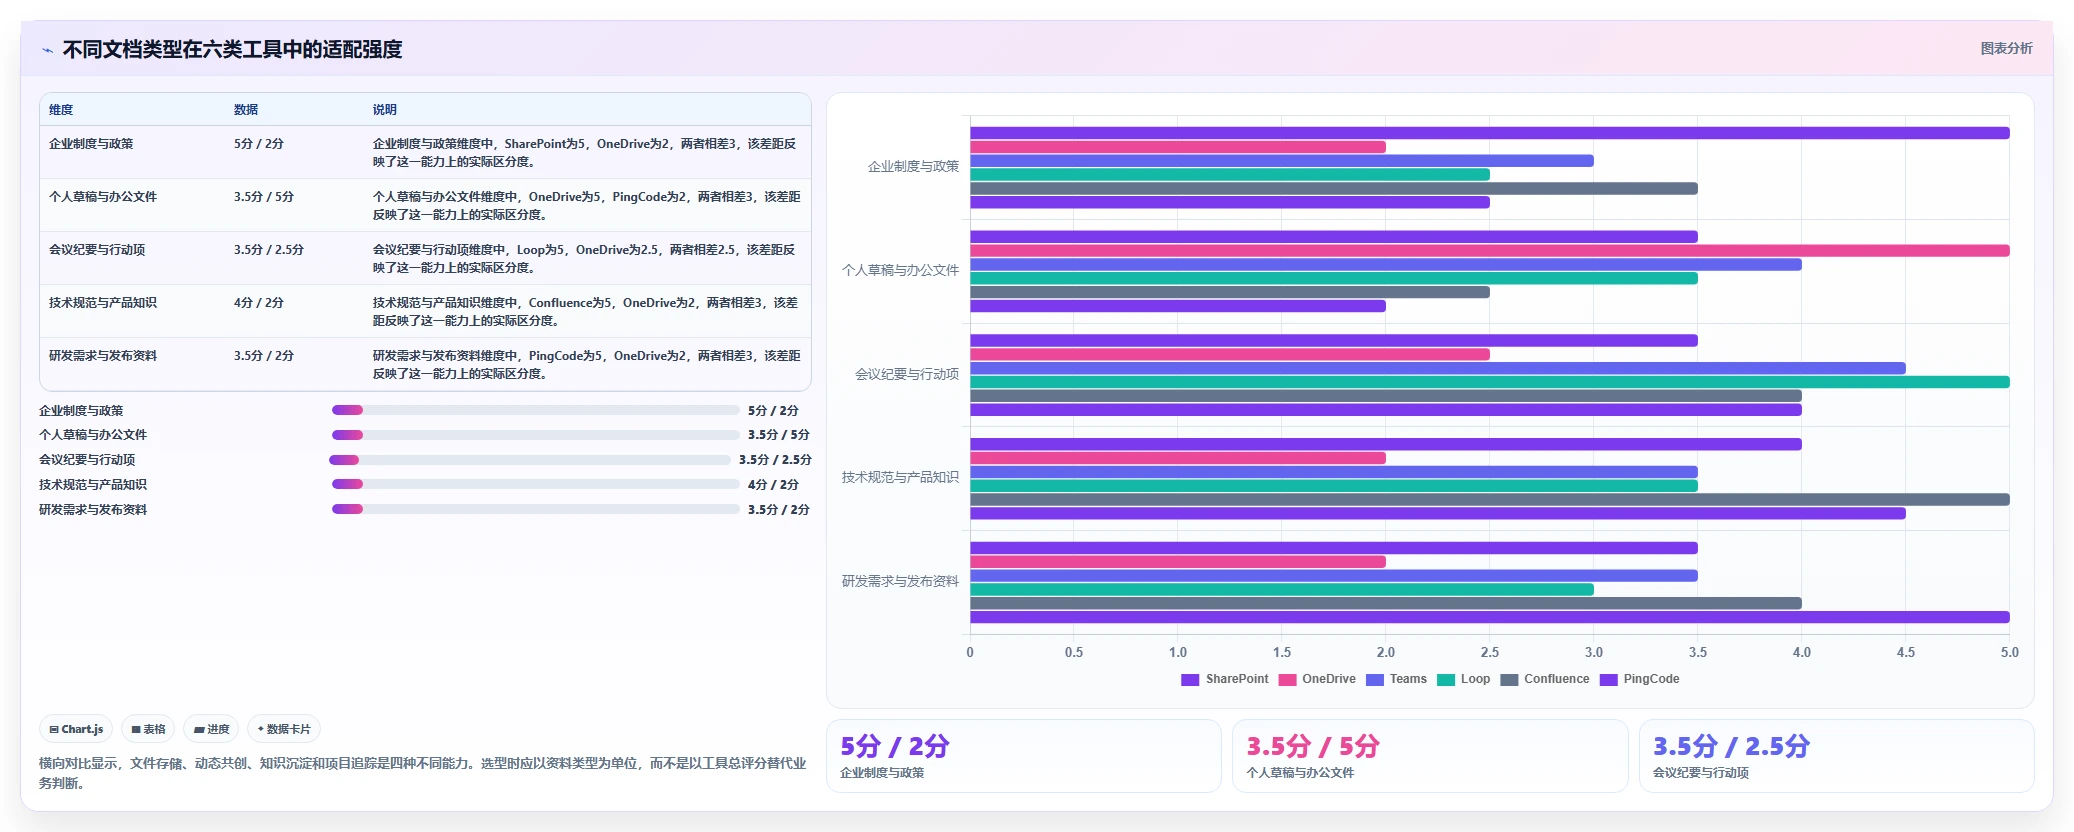Image resolution: width=2074 pixels, height=832 pixels.
Task: Toggle the Teams legend entry
Action: [x=1396, y=679]
